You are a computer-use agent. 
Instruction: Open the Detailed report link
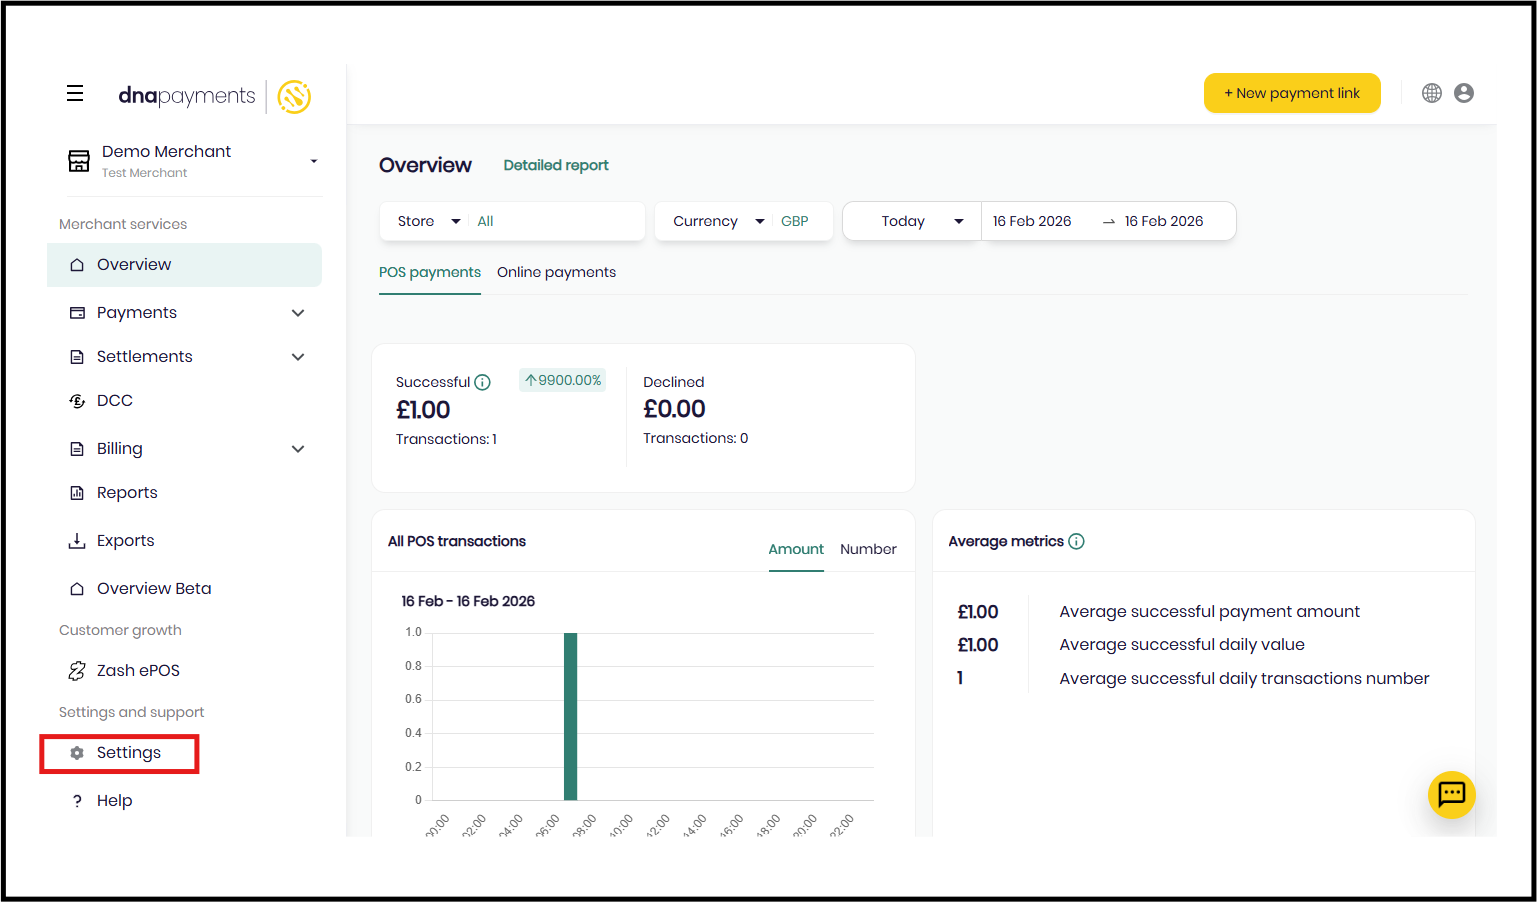click(x=556, y=165)
